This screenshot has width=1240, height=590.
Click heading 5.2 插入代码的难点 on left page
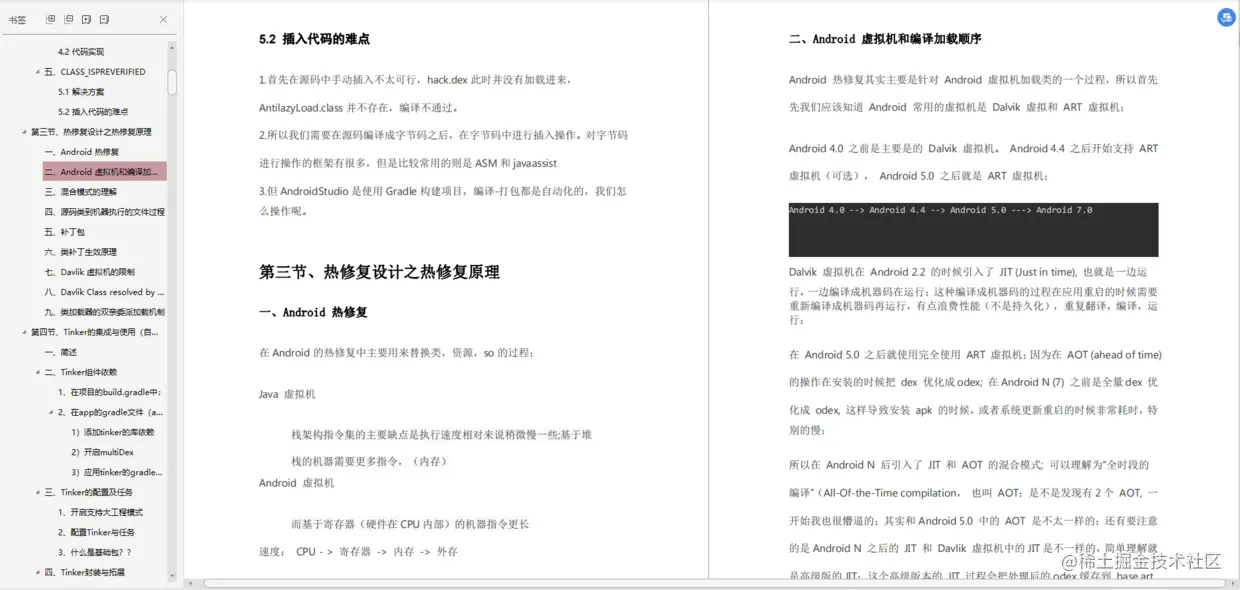coord(314,39)
